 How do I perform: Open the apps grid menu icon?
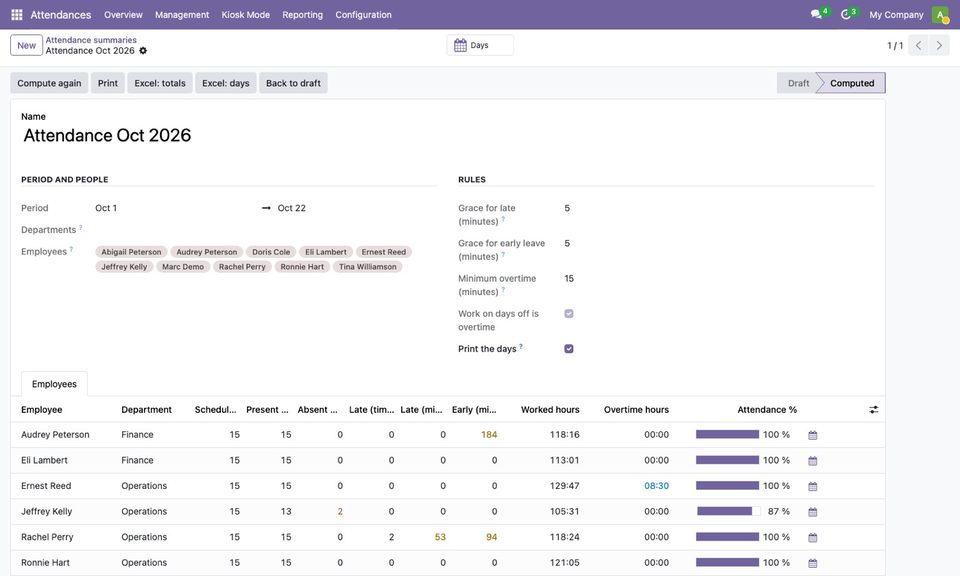pos(17,15)
